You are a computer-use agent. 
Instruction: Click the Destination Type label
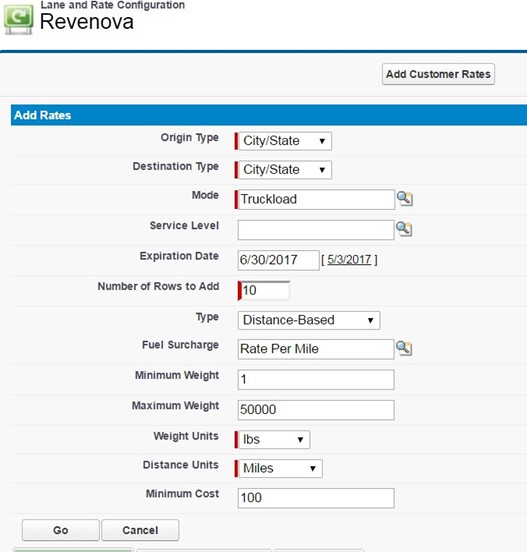tap(175, 167)
